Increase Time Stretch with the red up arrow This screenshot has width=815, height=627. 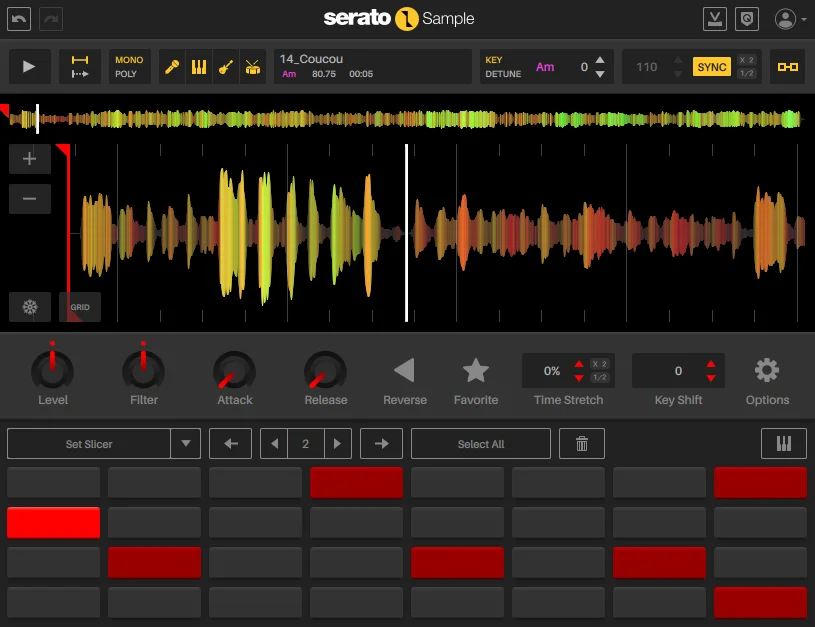pos(579,364)
